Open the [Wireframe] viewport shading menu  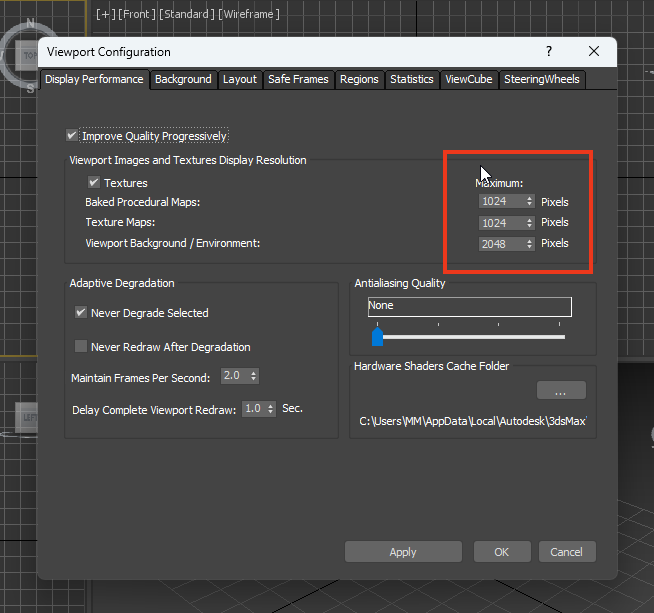tap(250, 14)
